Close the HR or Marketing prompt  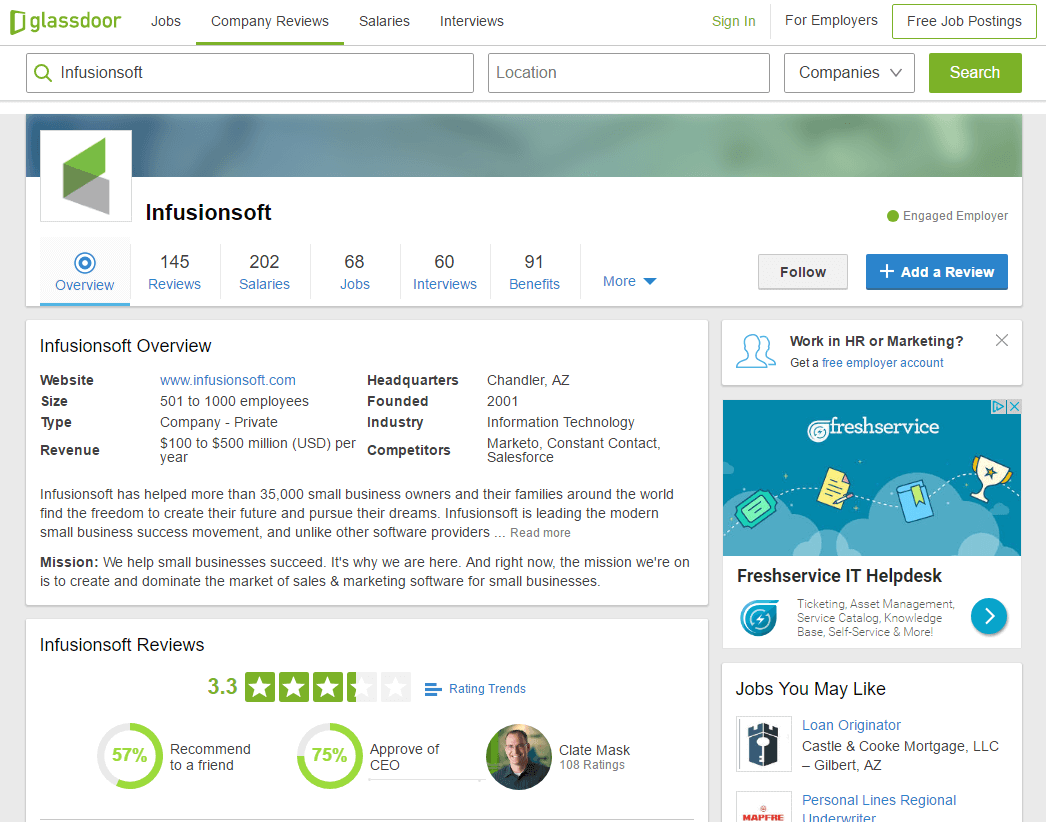pyautogui.click(x=1001, y=340)
